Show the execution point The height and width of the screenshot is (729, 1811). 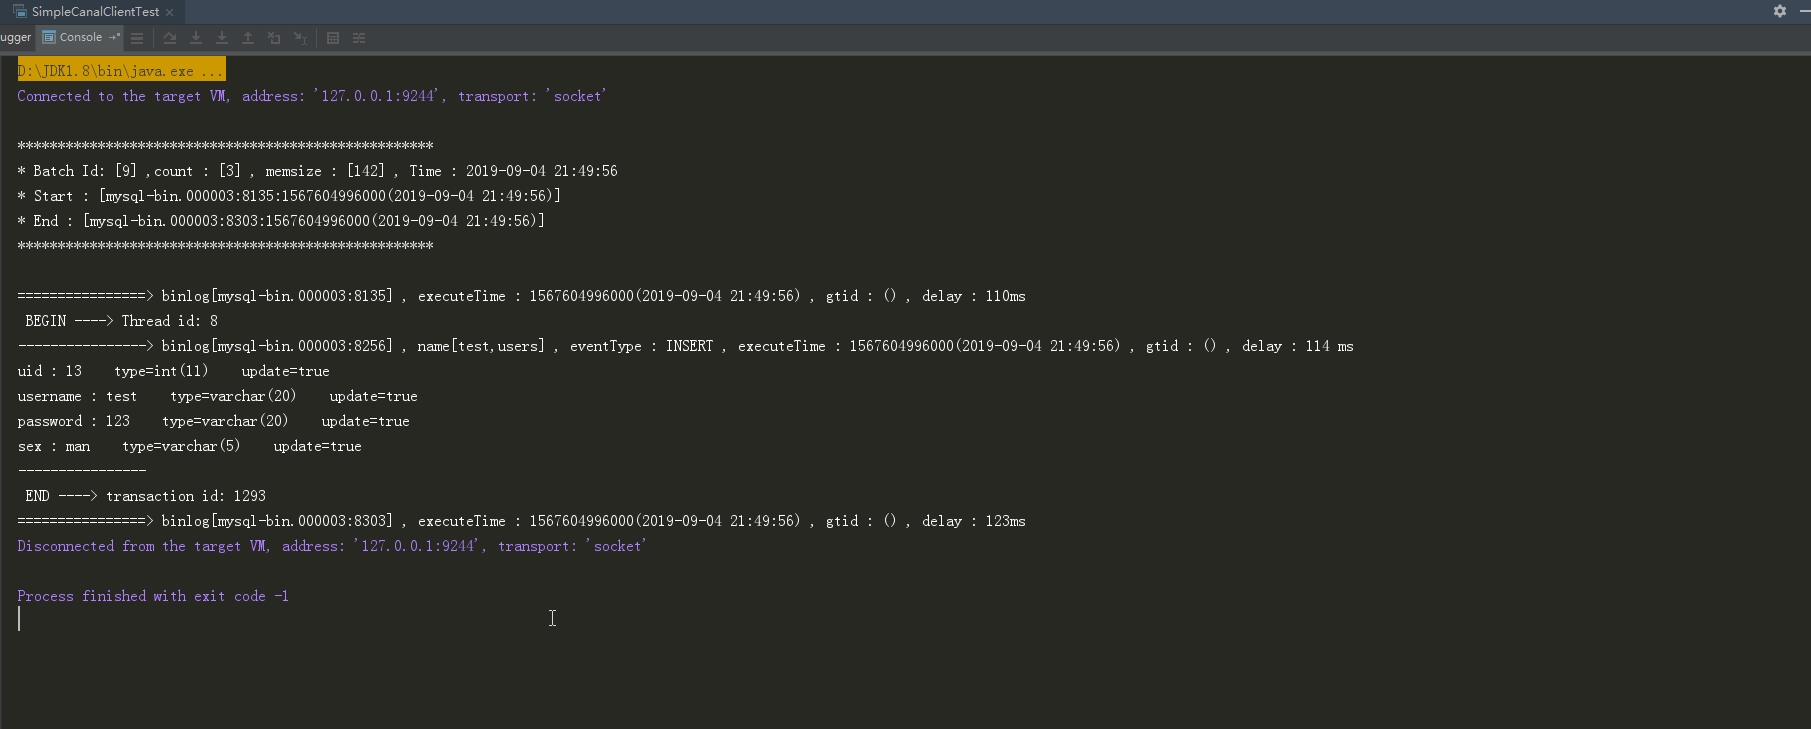(137, 38)
